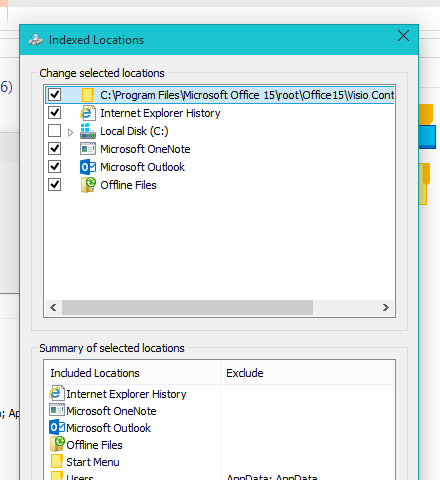
Task: Select Microsoft OneNote in summary list
Action: click(111, 411)
